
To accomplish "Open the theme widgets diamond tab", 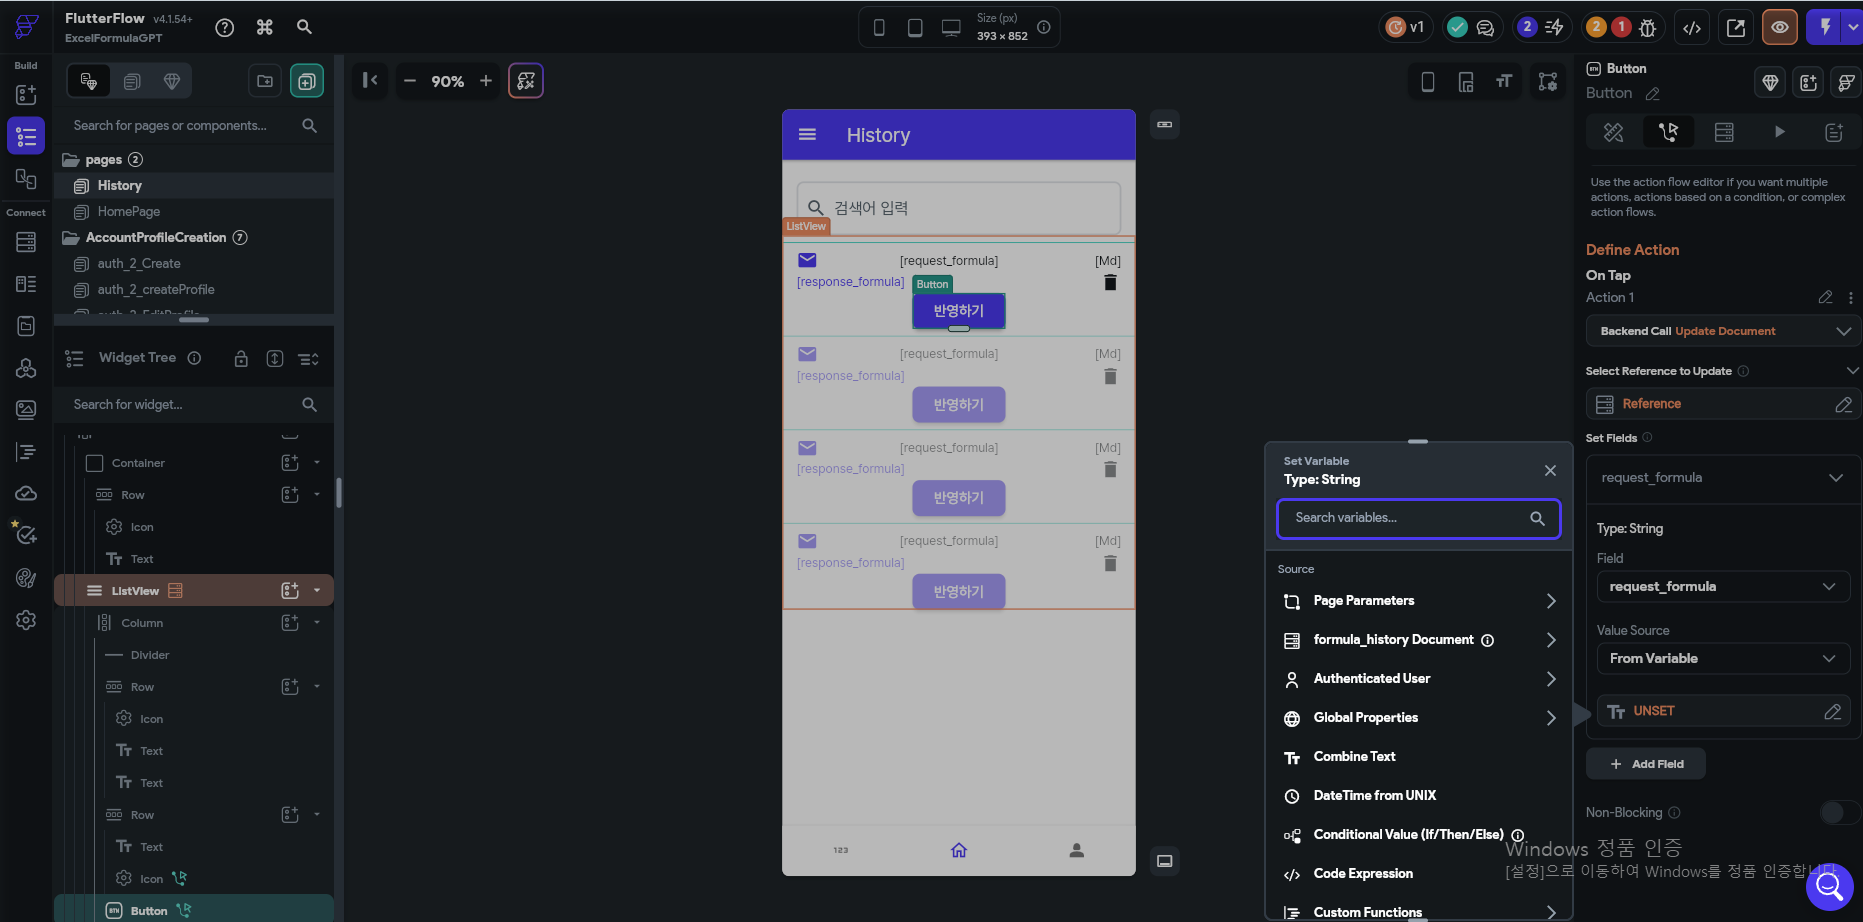I will point(172,81).
